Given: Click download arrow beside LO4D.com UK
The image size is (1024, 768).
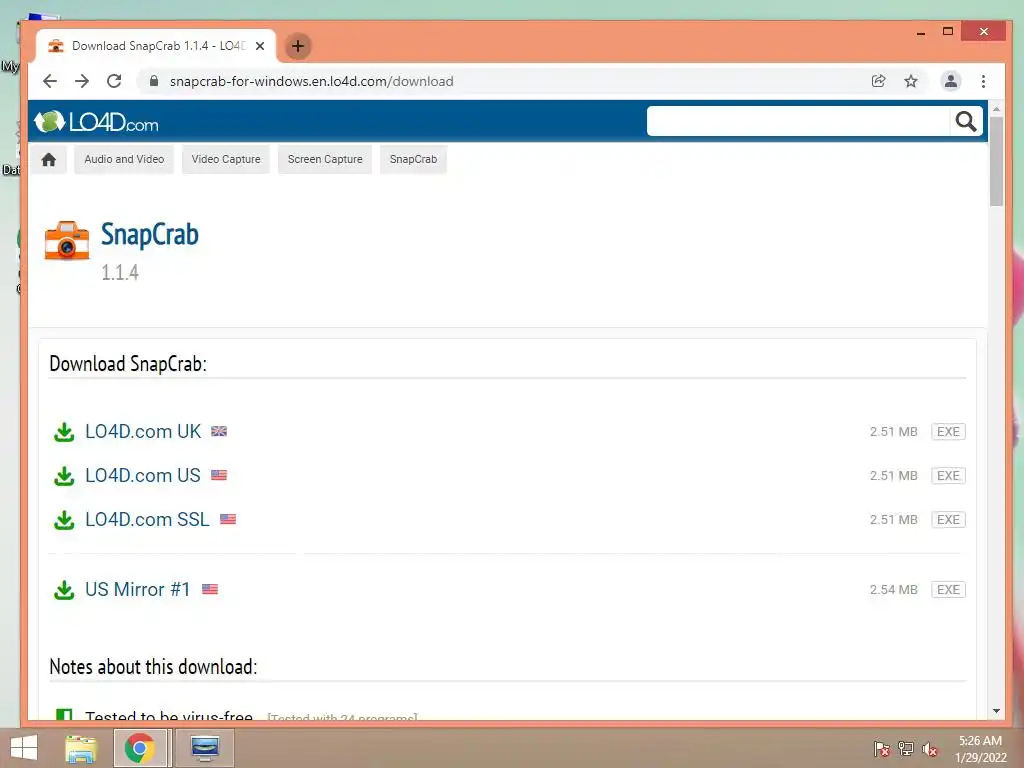Looking at the screenshot, I should (64, 432).
